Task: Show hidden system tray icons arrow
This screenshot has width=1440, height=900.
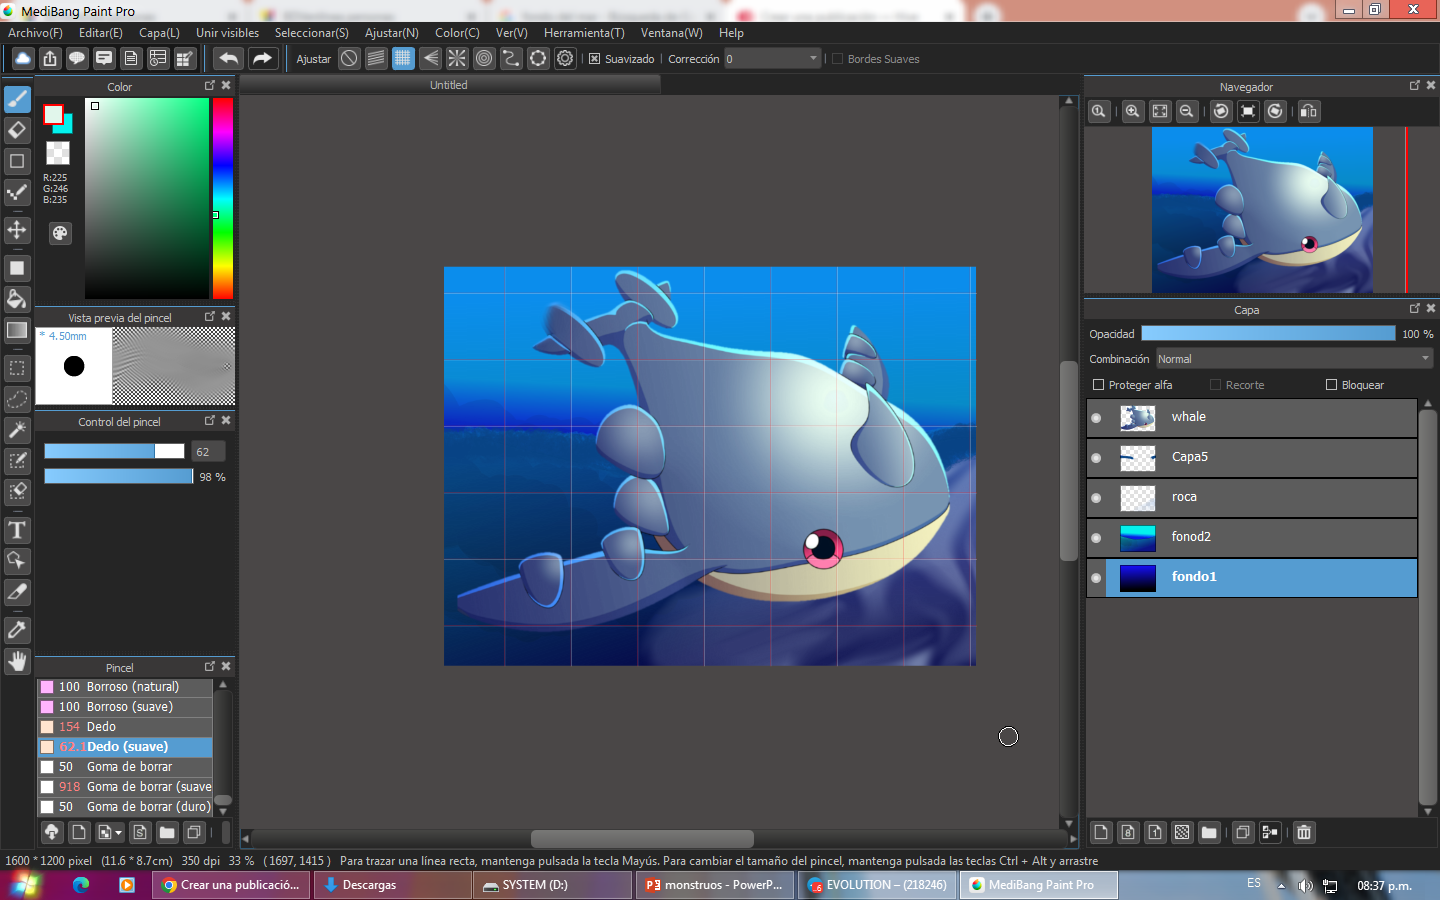Action: (1281, 885)
